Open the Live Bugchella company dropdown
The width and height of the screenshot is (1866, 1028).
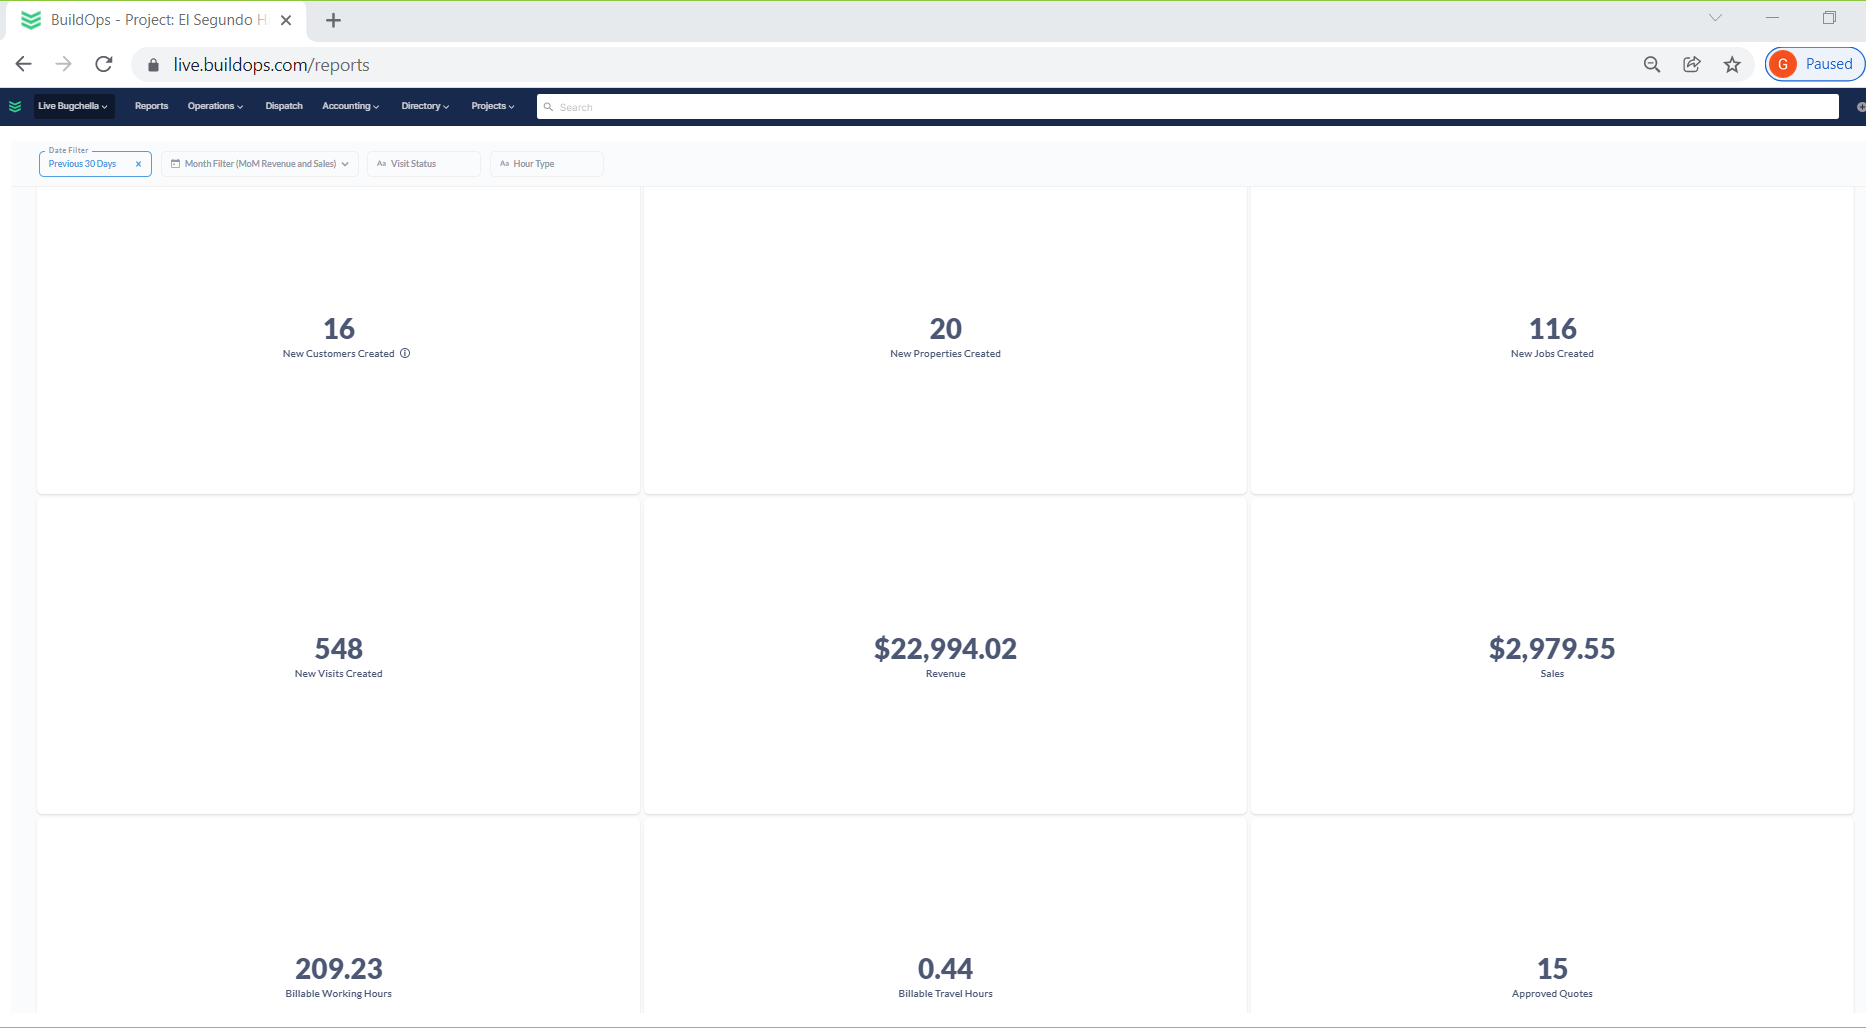(73, 106)
